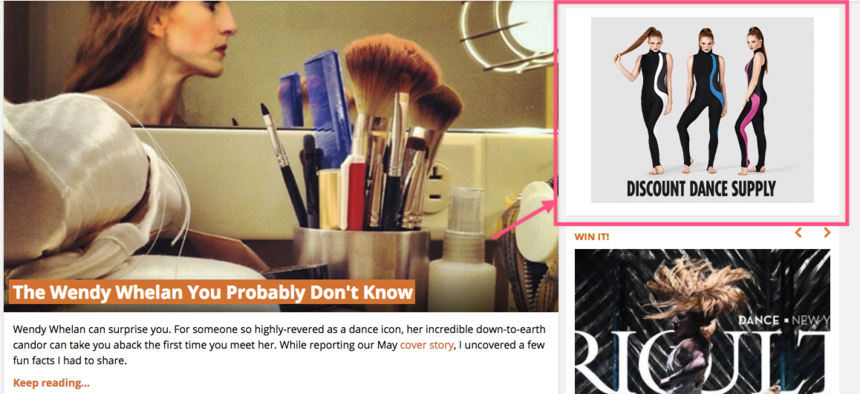Advance to the next WIN IT! item
The width and height of the screenshot is (860, 394).
pyautogui.click(x=827, y=233)
